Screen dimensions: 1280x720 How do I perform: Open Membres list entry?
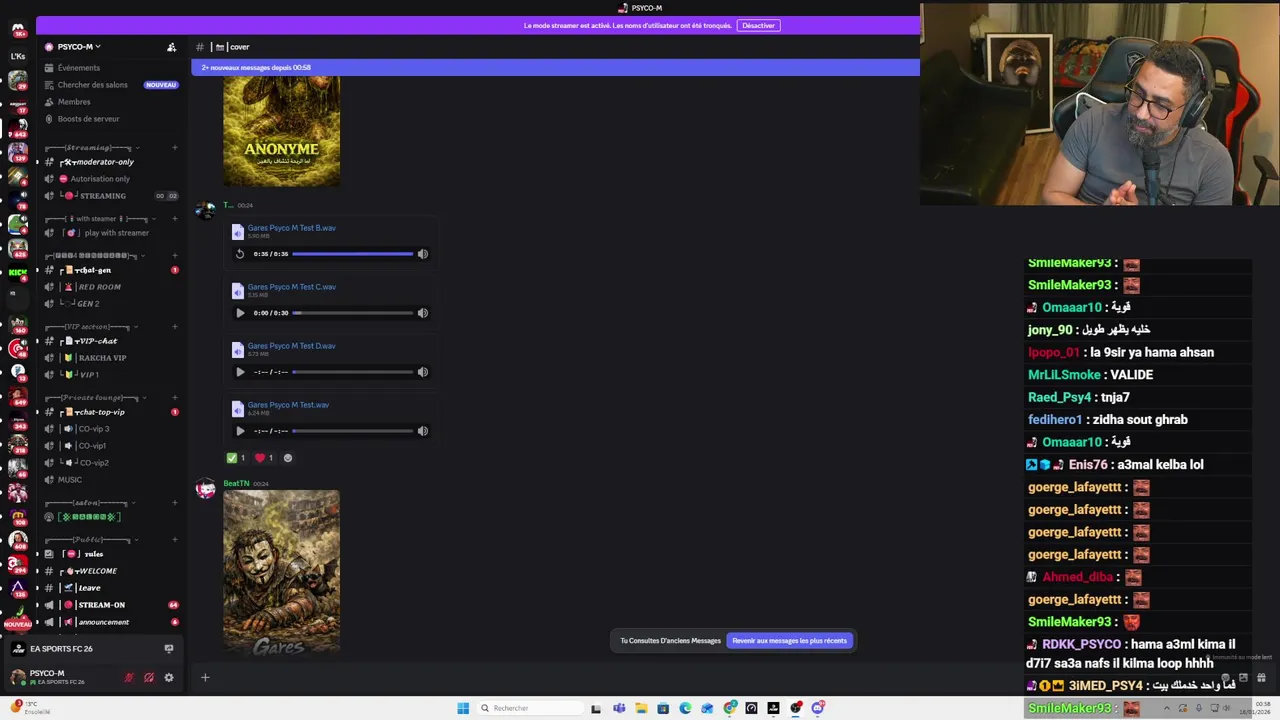click(74, 102)
